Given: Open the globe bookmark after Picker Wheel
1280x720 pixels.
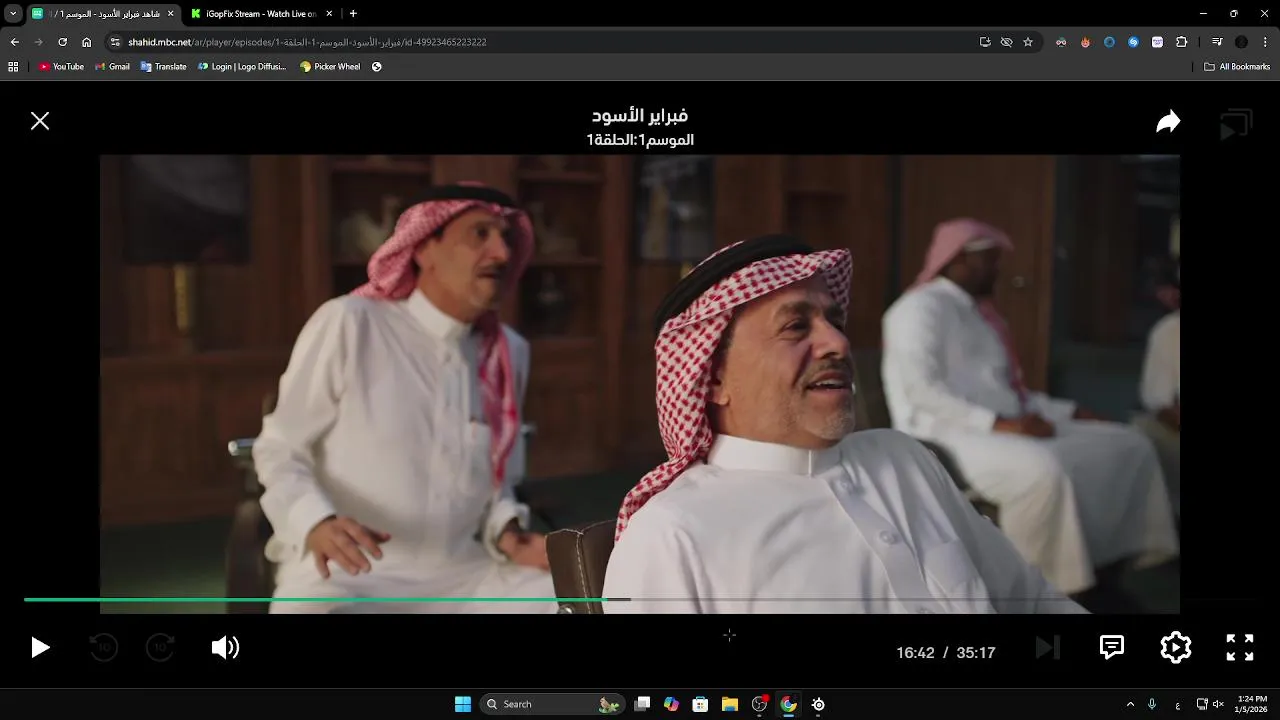Looking at the screenshot, I should pyautogui.click(x=377, y=67).
